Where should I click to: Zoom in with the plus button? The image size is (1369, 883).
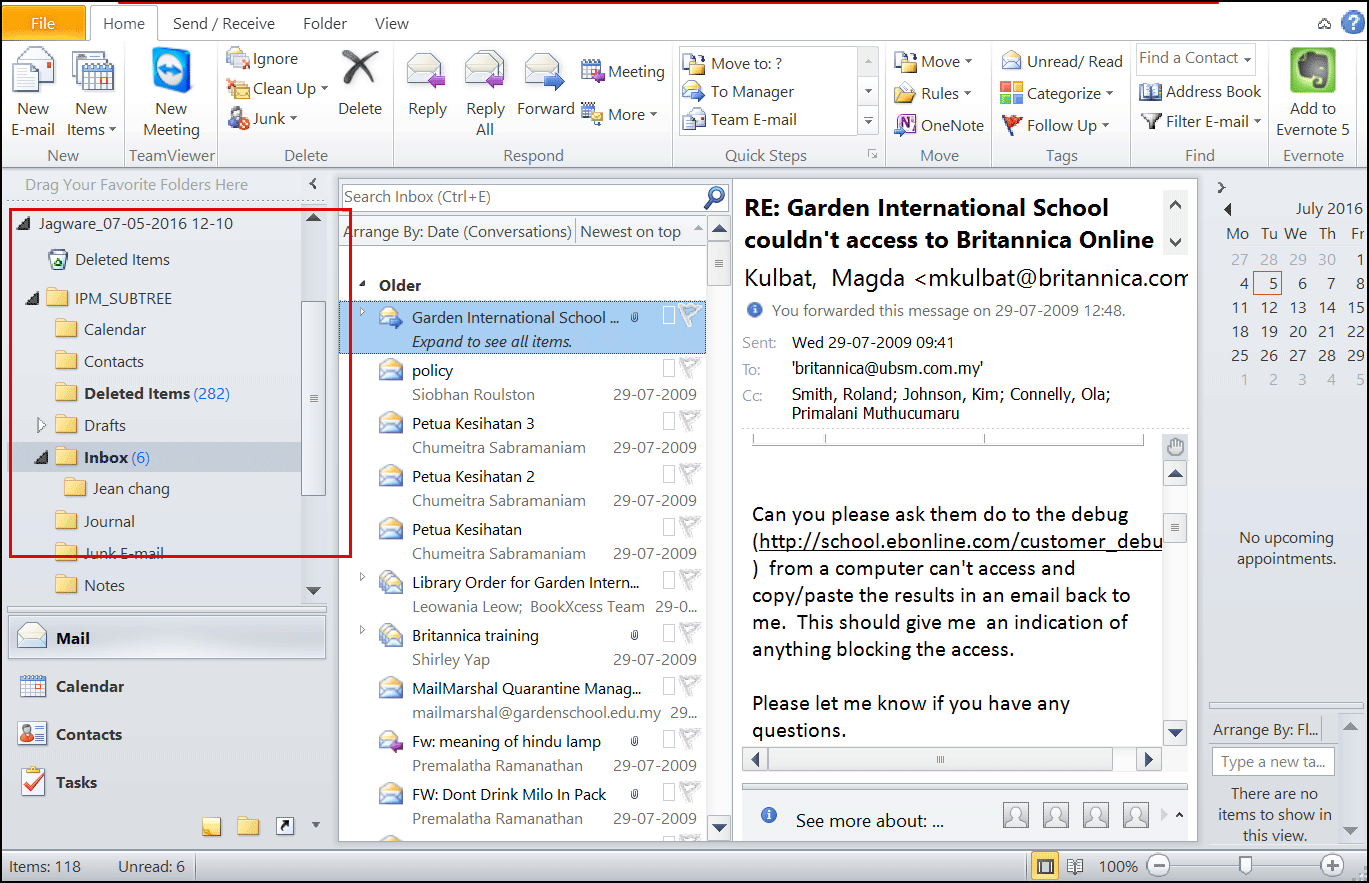(x=1332, y=865)
